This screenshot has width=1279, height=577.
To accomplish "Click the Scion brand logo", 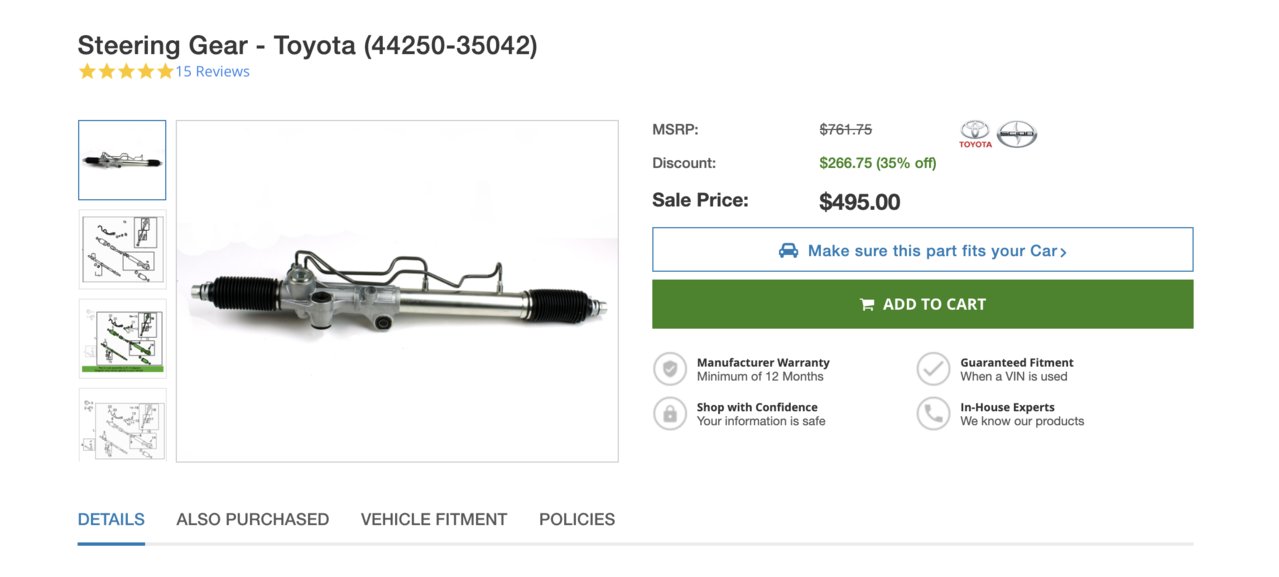I will (x=1017, y=133).
